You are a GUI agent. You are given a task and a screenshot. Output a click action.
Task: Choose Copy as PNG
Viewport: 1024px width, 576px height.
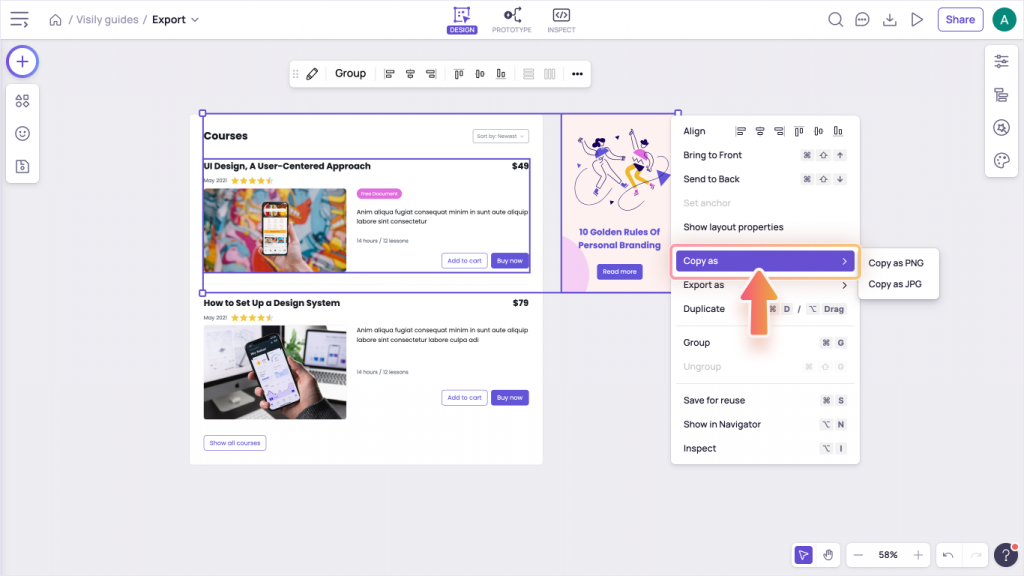[896, 263]
